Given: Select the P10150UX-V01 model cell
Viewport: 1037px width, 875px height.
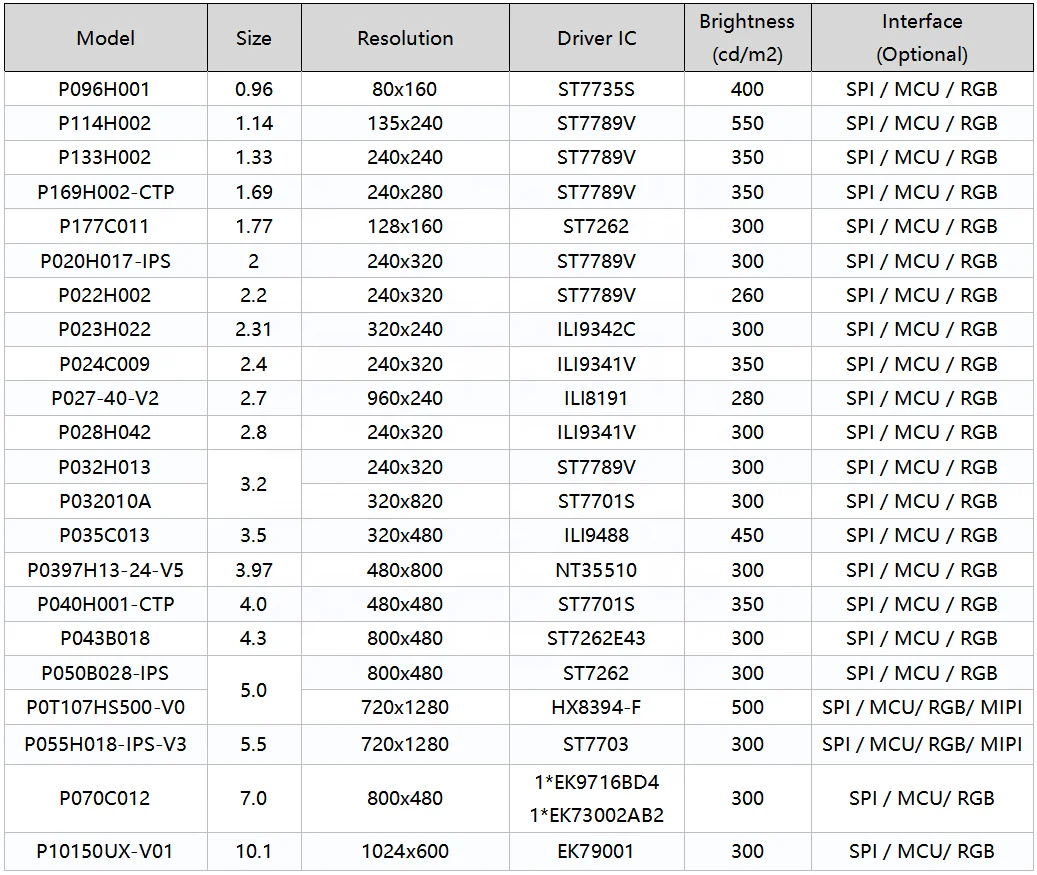Looking at the screenshot, I should [x=103, y=851].
